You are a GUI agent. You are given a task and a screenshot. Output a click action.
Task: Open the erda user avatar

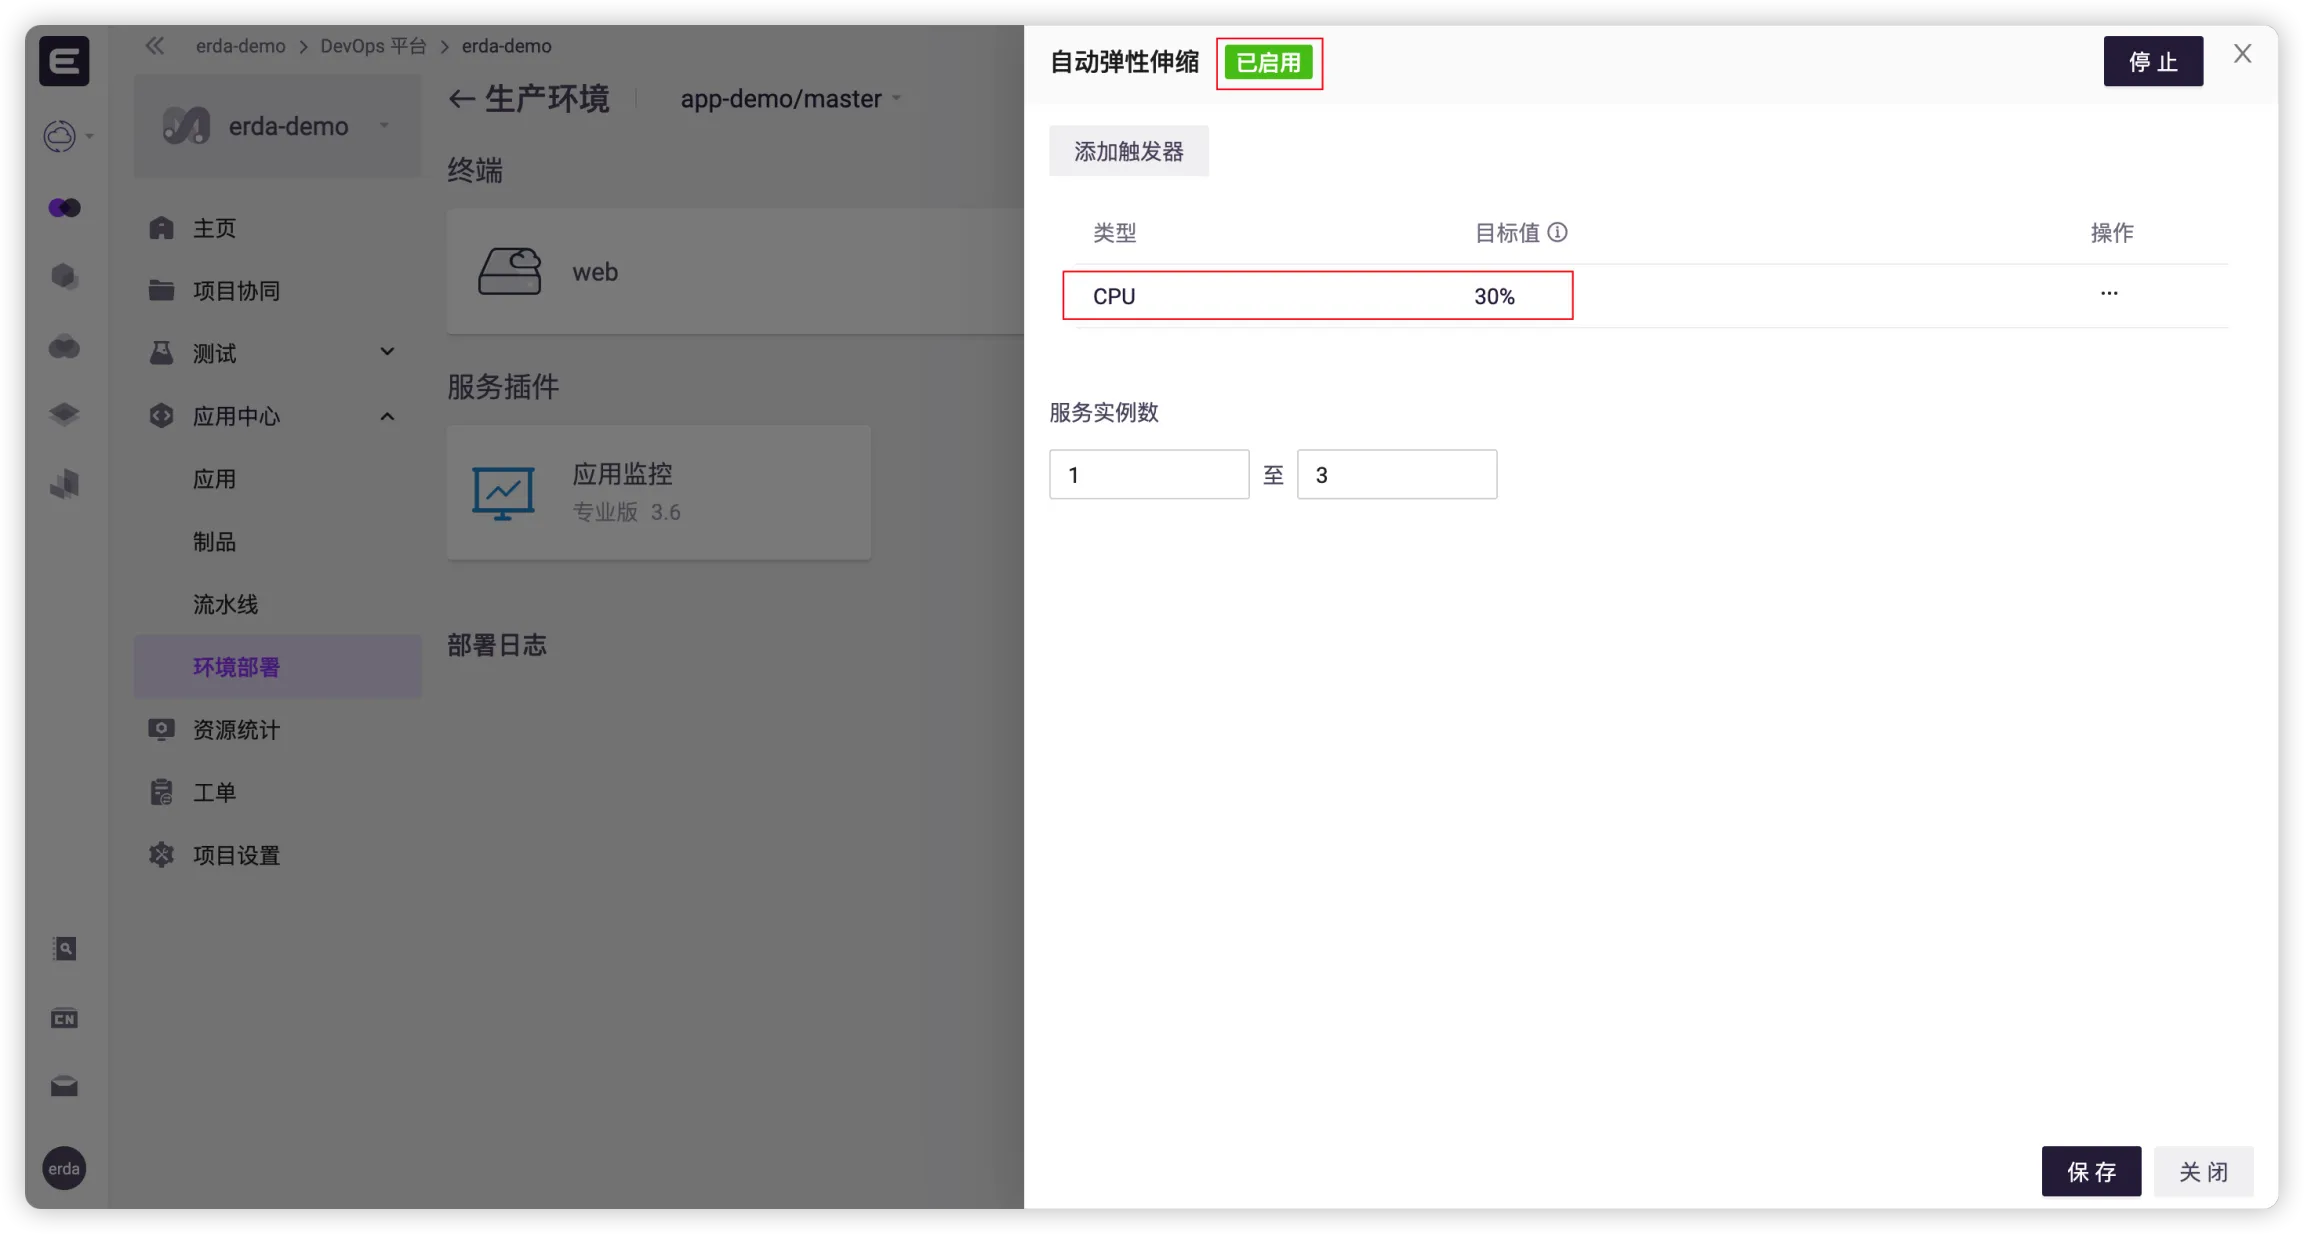[x=64, y=1168]
